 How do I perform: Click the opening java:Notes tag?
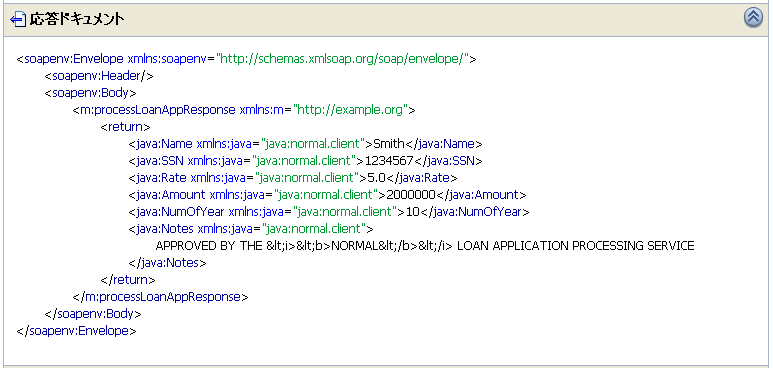[x=251, y=229]
